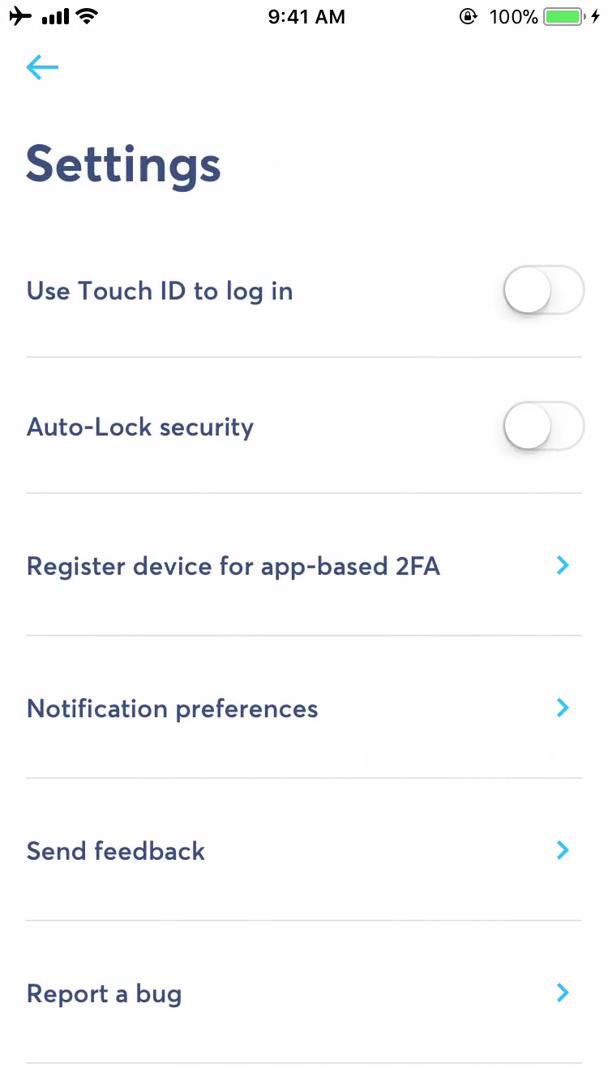608x1080 pixels.
Task: Click the back arrow to leave Settings
Action: [41, 67]
